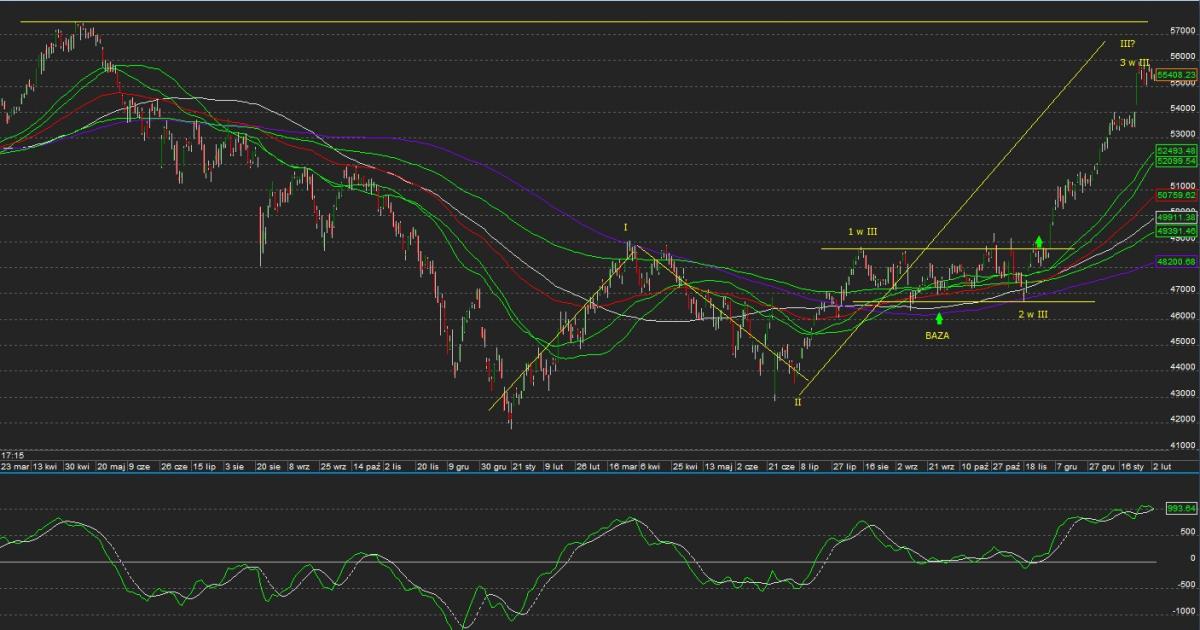Select the wave 'II' label at the low
This screenshot has height=630, width=1200.
(798, 402)
